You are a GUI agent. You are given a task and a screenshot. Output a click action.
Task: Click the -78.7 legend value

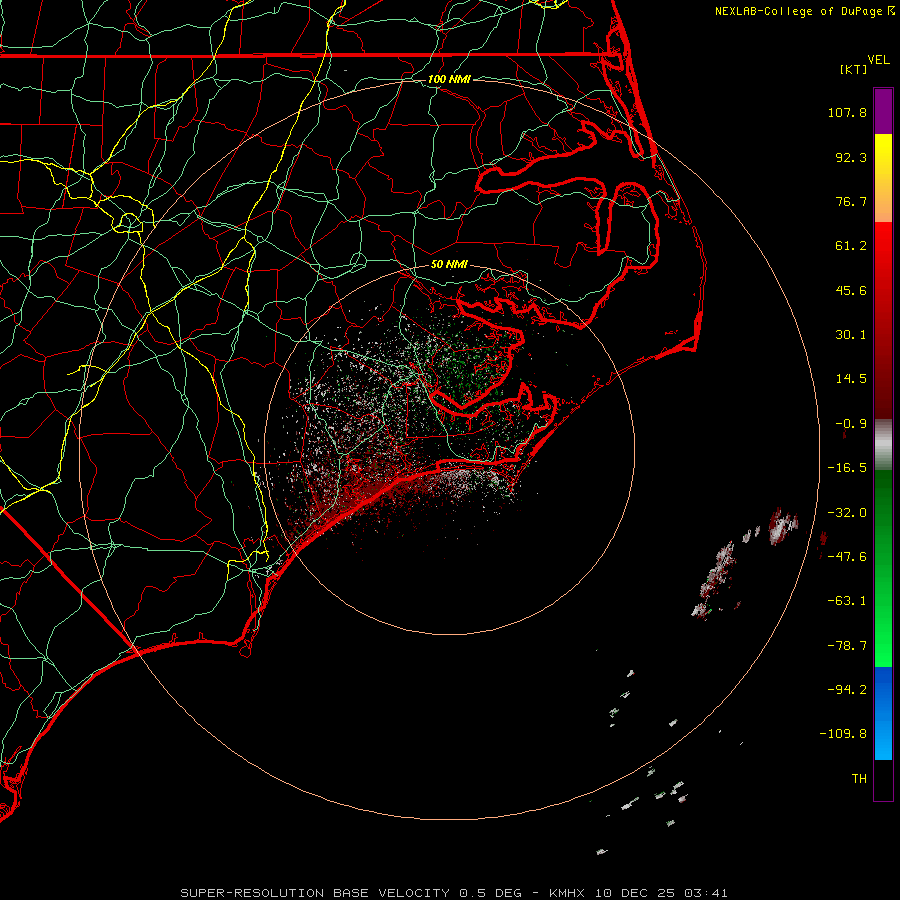[847, 646]
